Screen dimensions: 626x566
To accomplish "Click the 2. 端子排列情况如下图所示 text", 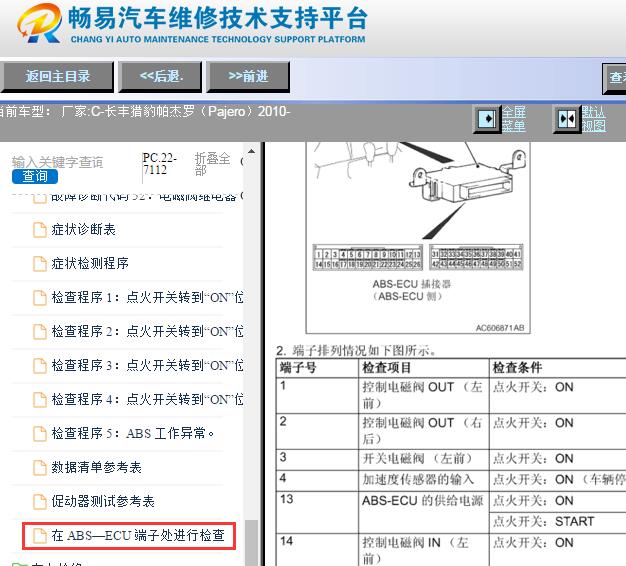I will pos(356,350).
